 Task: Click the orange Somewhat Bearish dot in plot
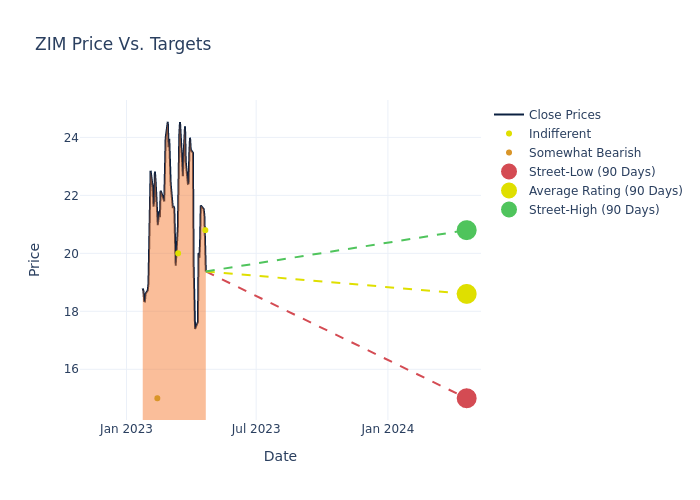coord(157,398)
